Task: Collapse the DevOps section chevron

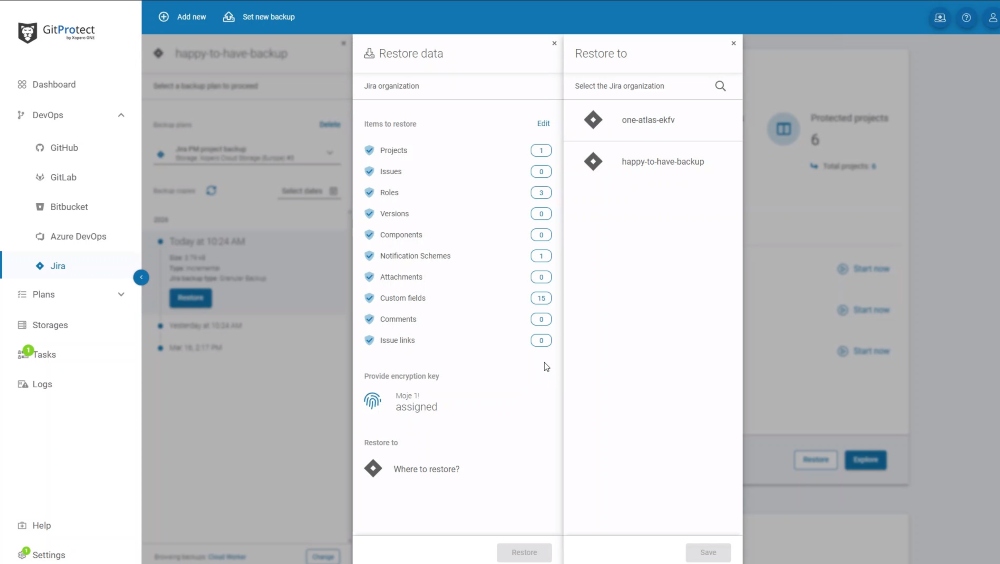Action: pyautogui.click(x=121, y=115)
